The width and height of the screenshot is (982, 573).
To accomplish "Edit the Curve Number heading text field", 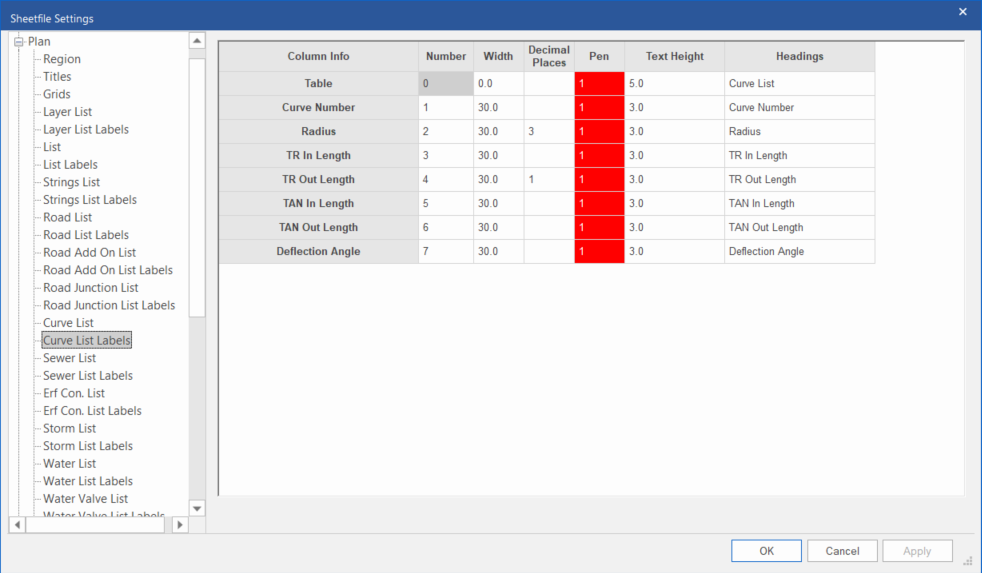I will (x=799, y=108).
